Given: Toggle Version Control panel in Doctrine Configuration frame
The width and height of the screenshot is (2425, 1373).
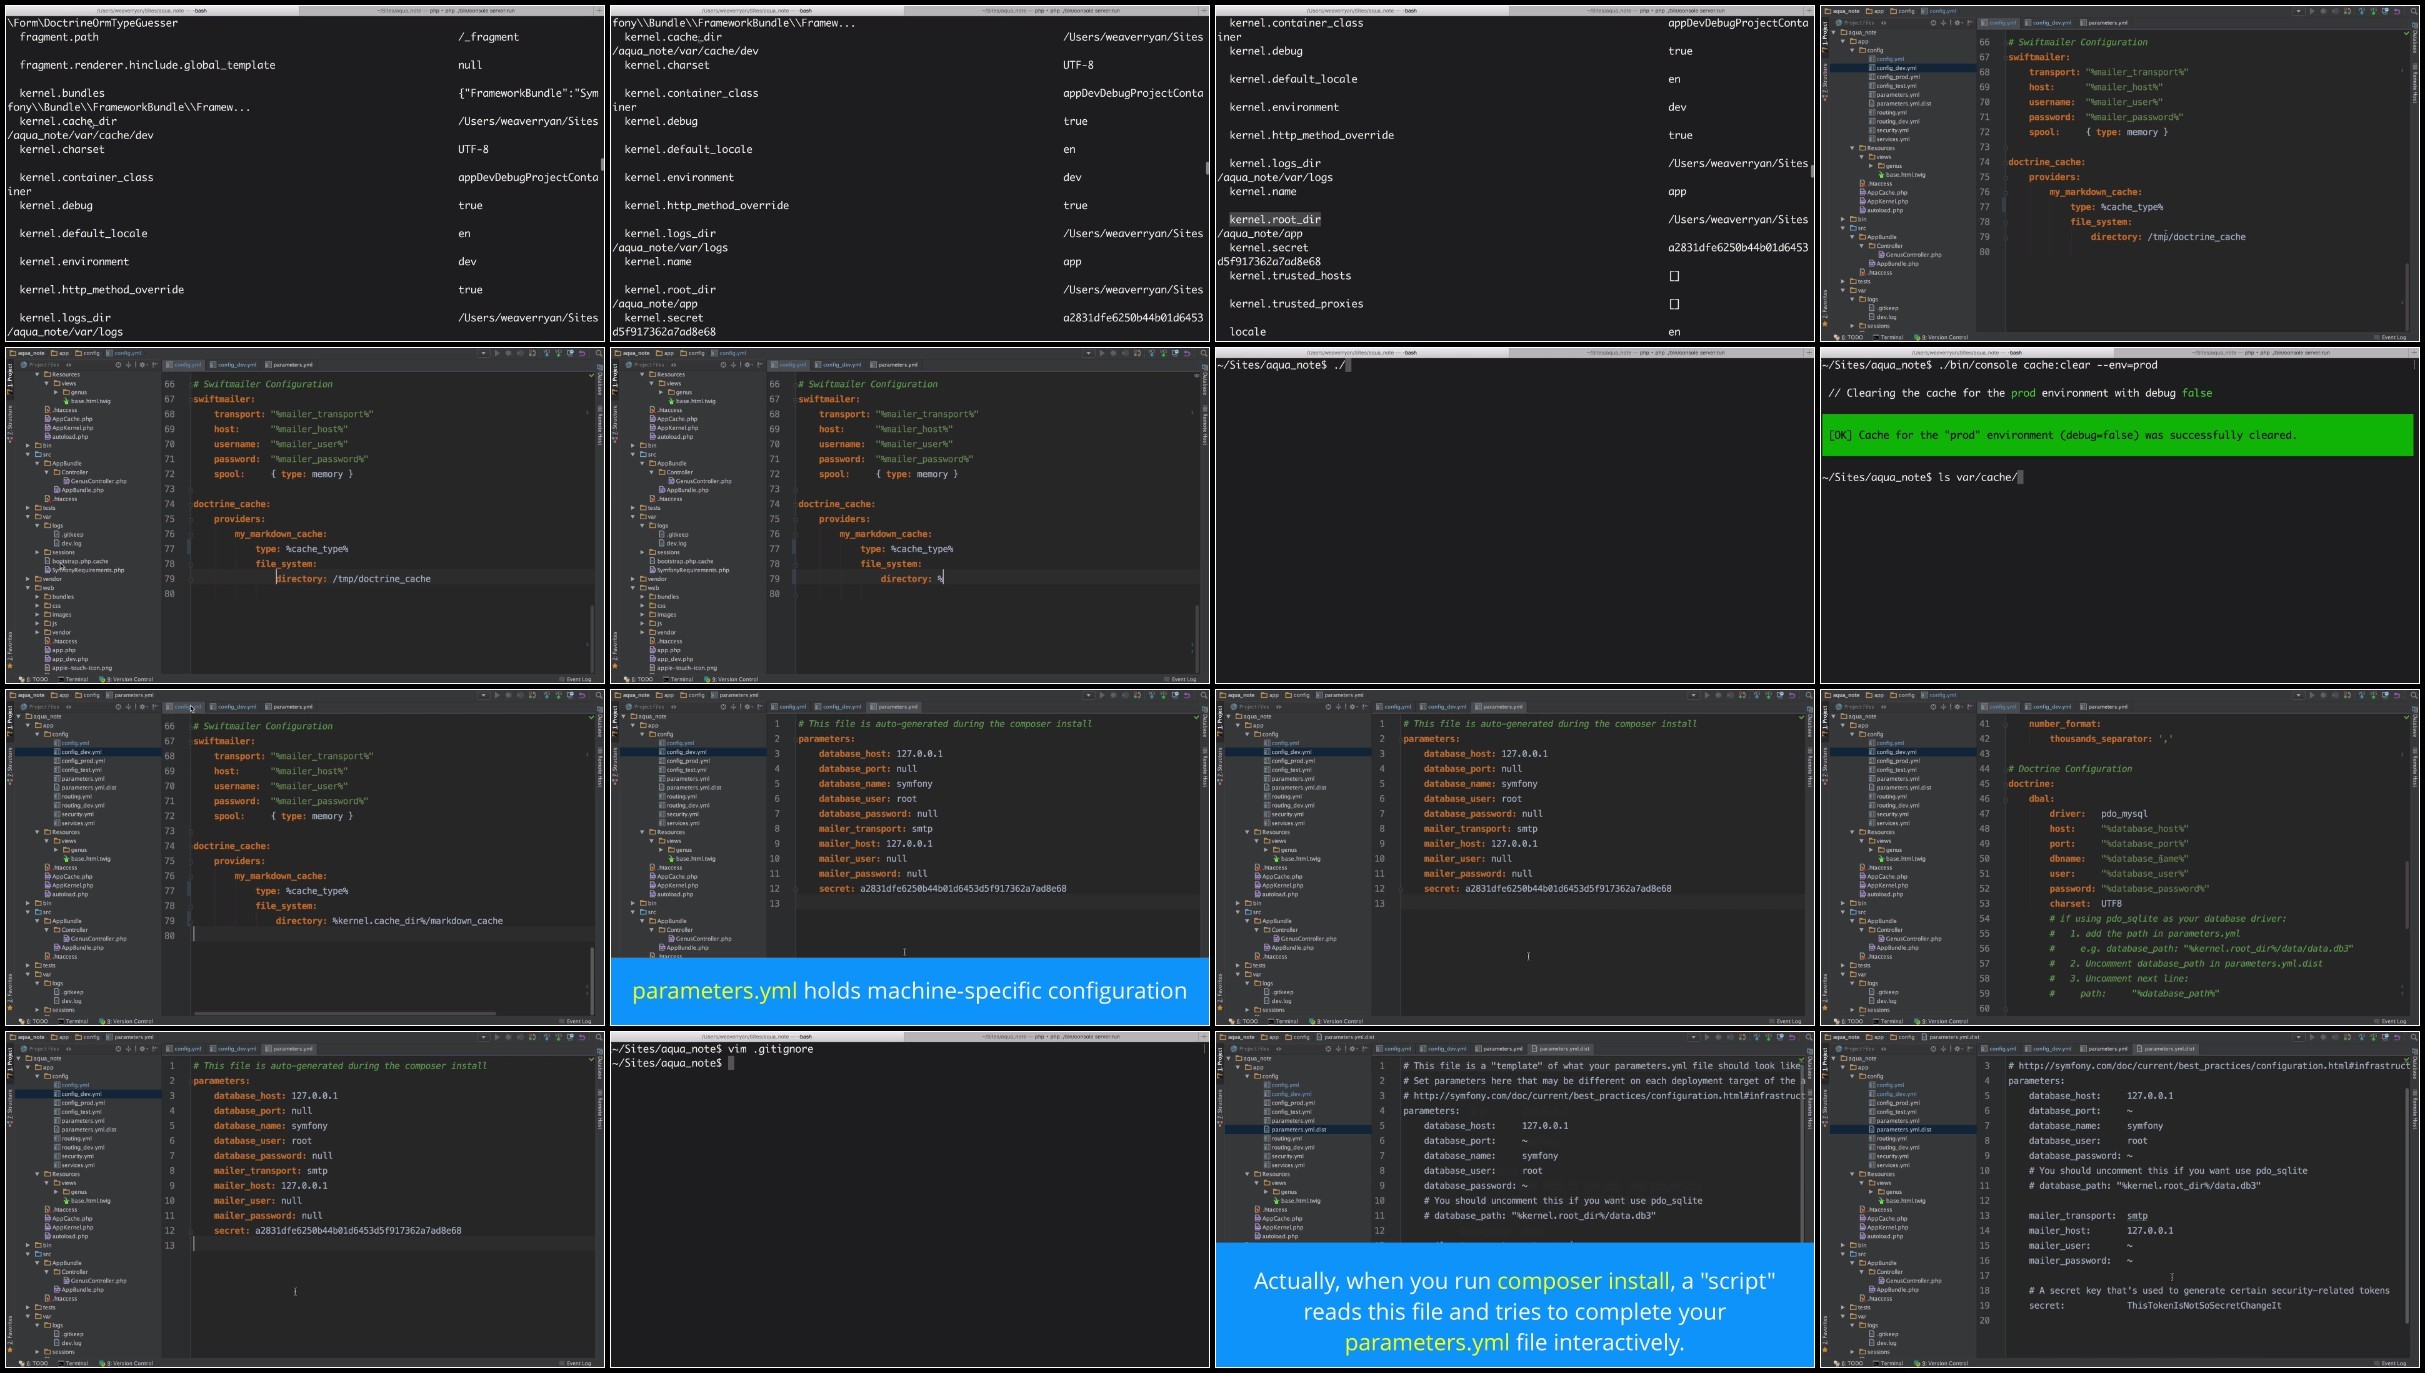Looking at the screenshot, I should (x=1943, y=1021).
